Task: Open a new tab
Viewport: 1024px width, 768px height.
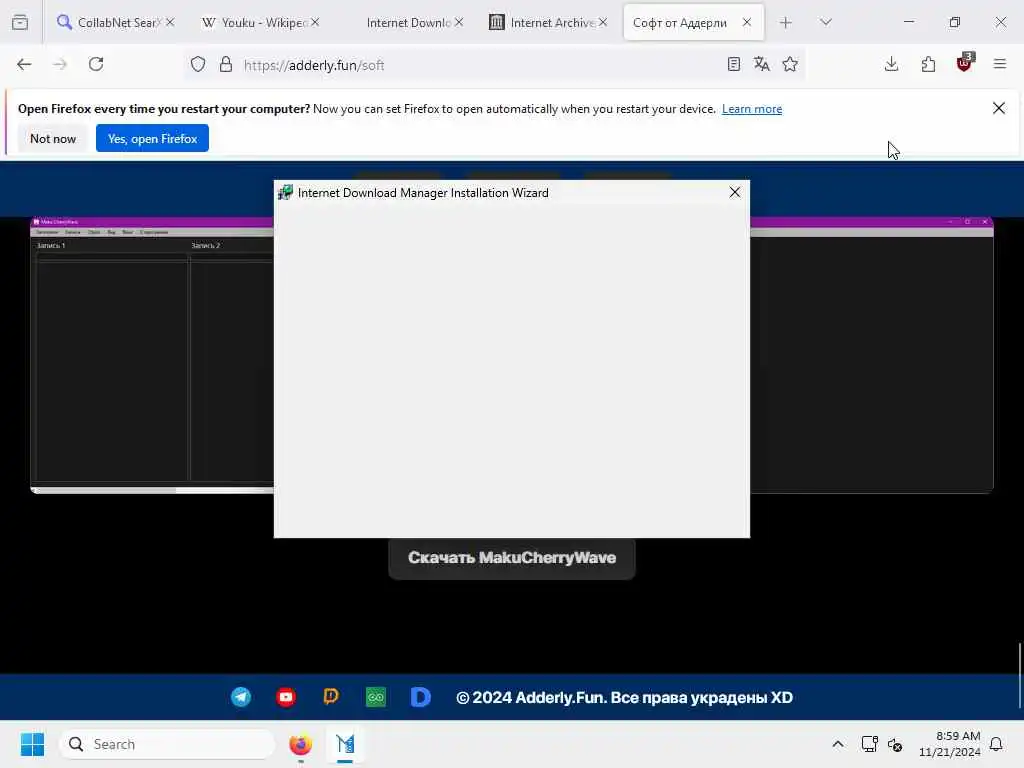Action: 786,22
